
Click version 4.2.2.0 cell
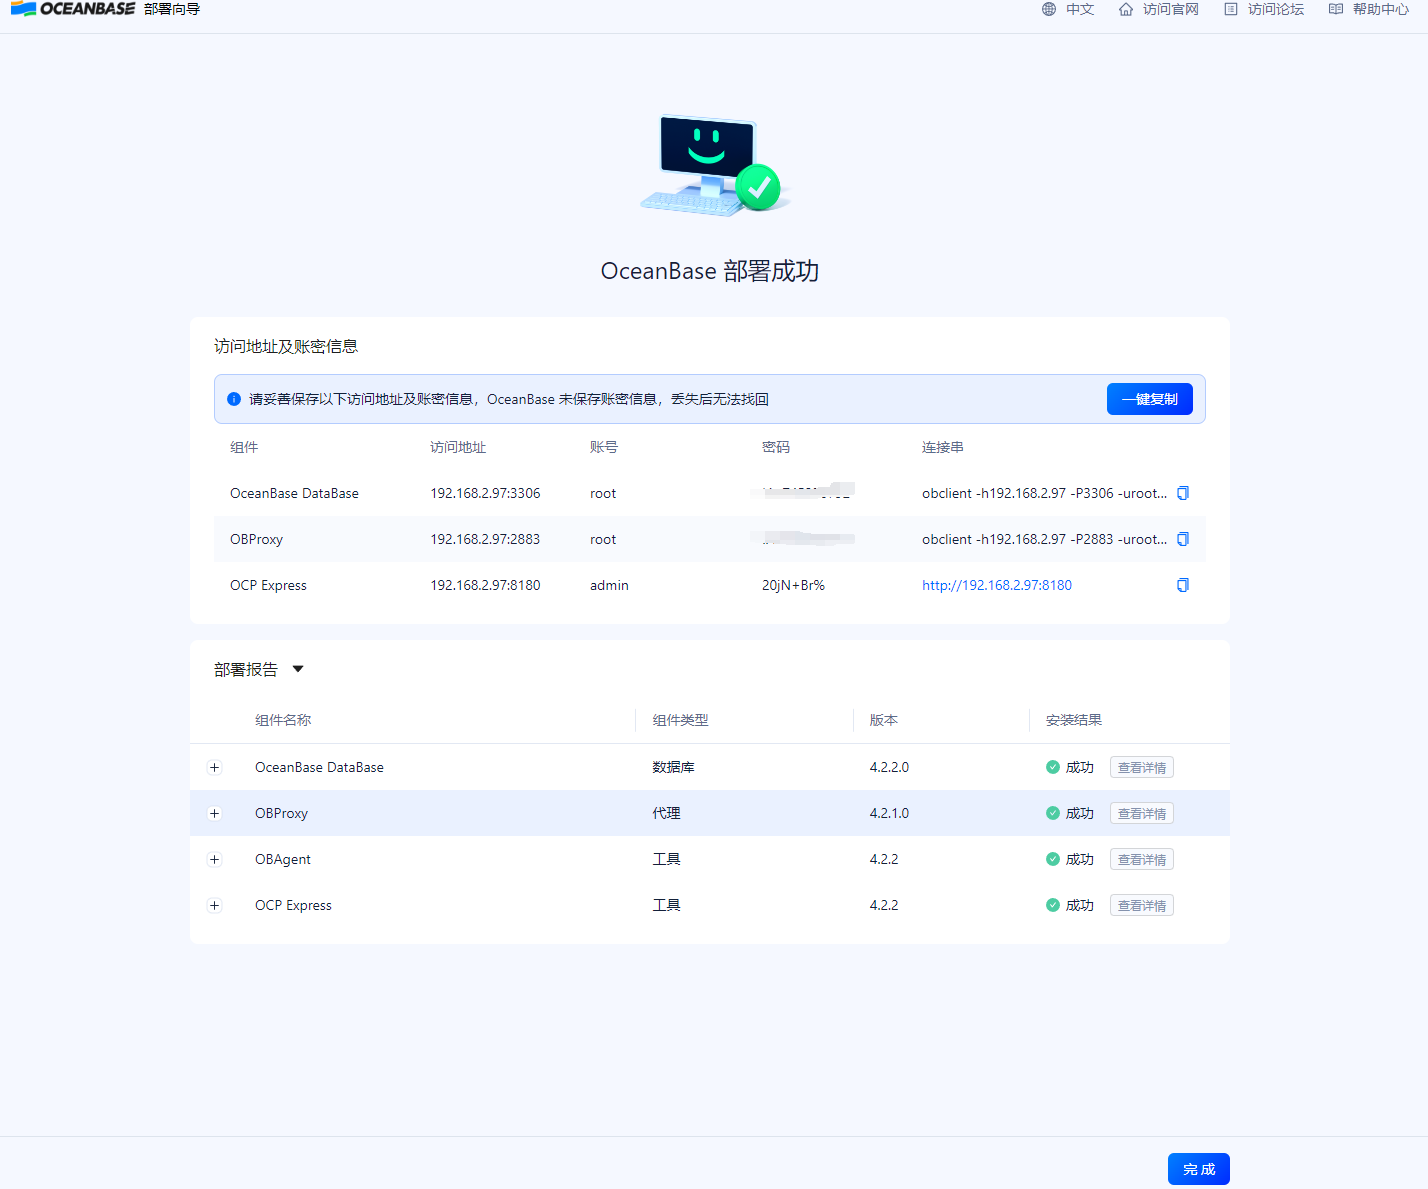889,767
